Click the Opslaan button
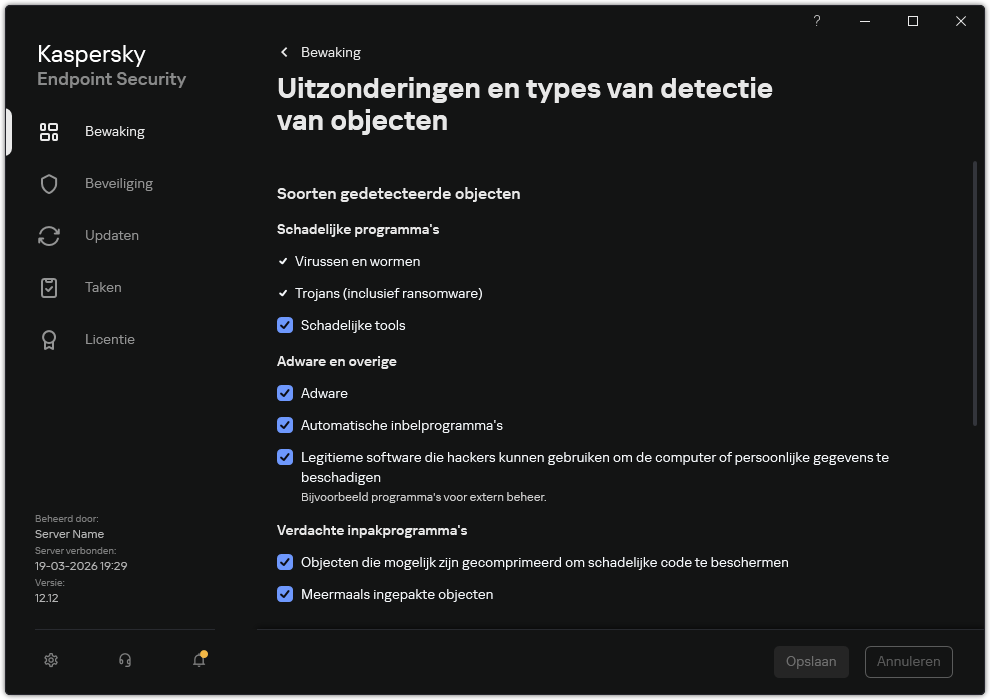The image size is (990, 700). tap(811, 661)
